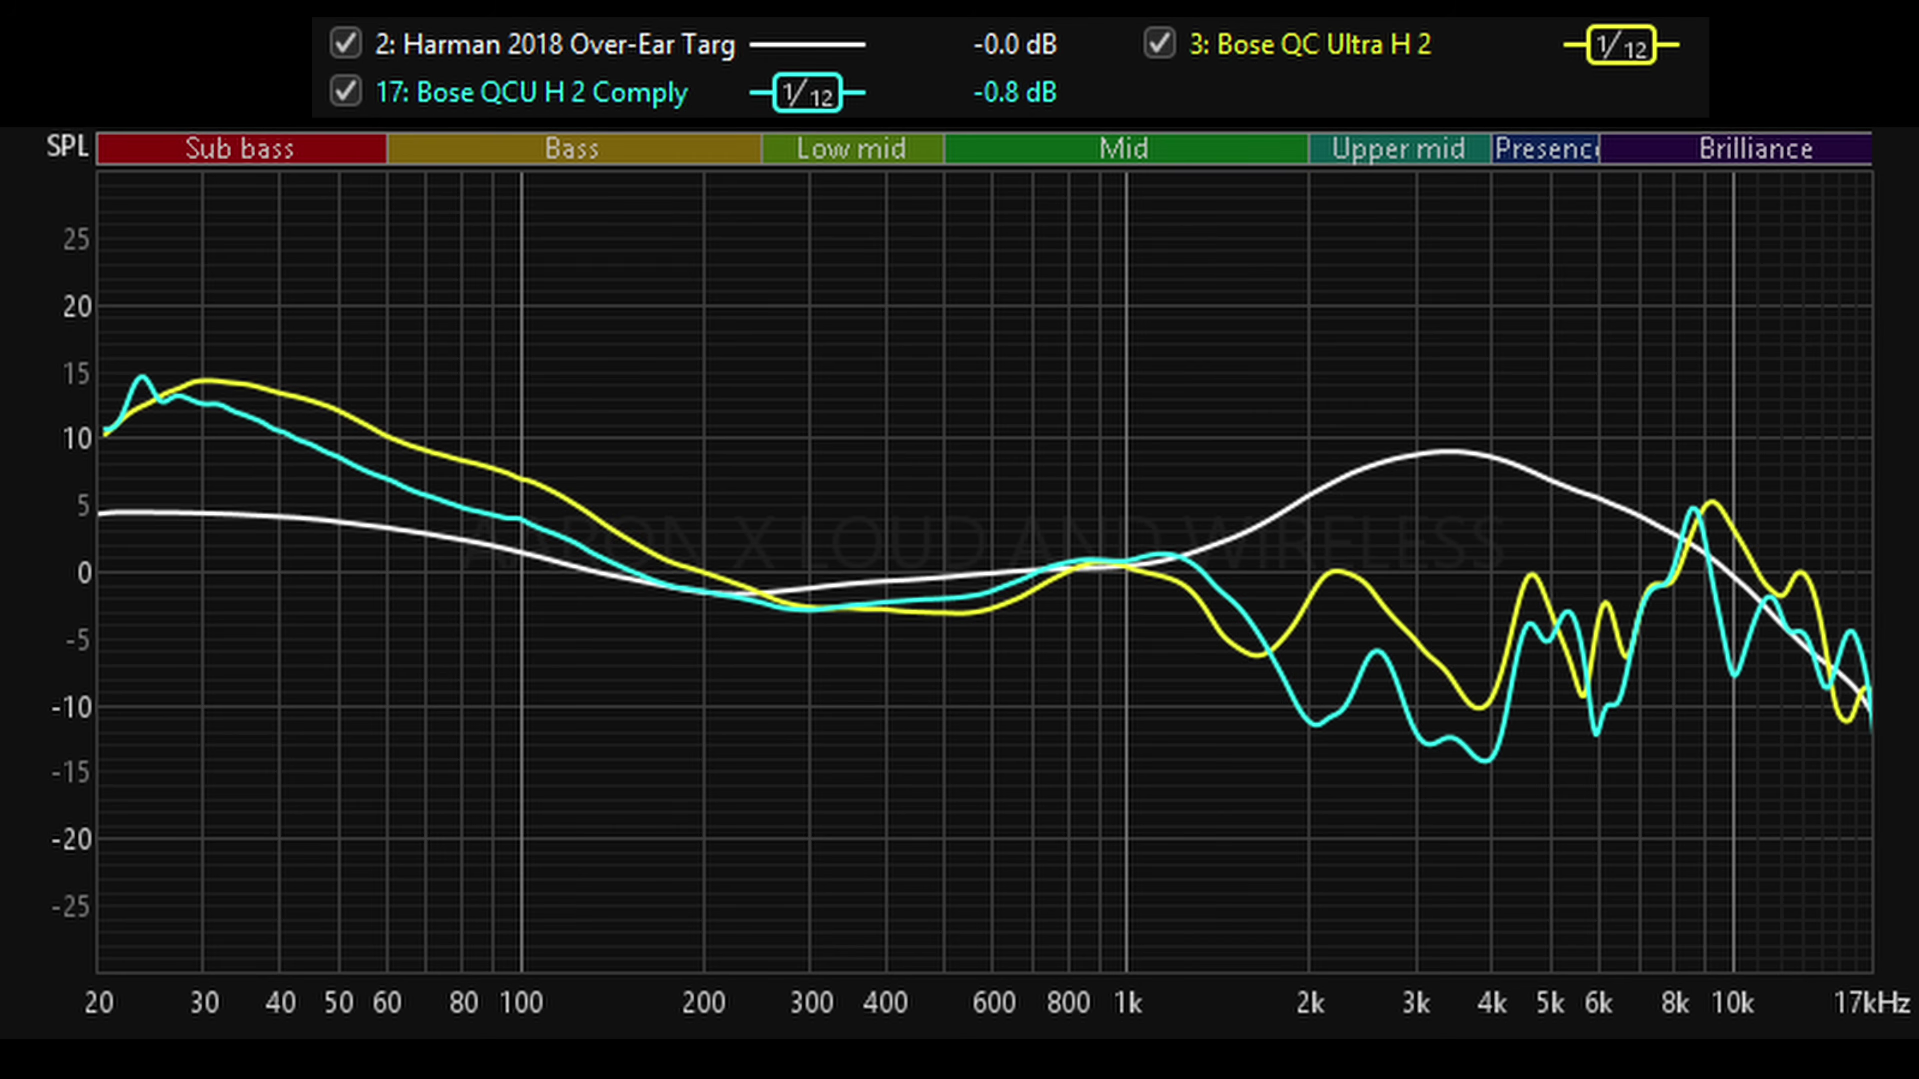Select the Mid frequency band

(1126, 149)
